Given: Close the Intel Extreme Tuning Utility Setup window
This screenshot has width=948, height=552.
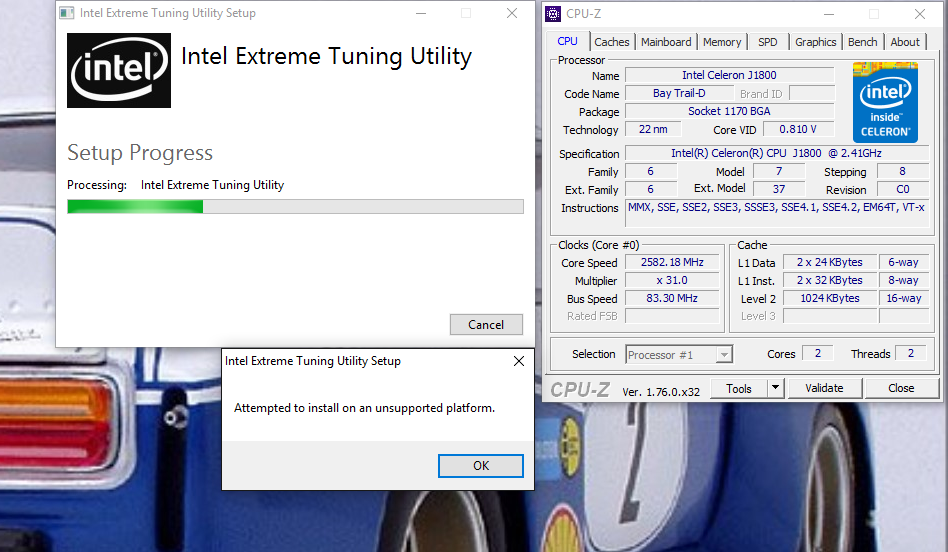Looking at the screenshot, I should tap(511, 13).
